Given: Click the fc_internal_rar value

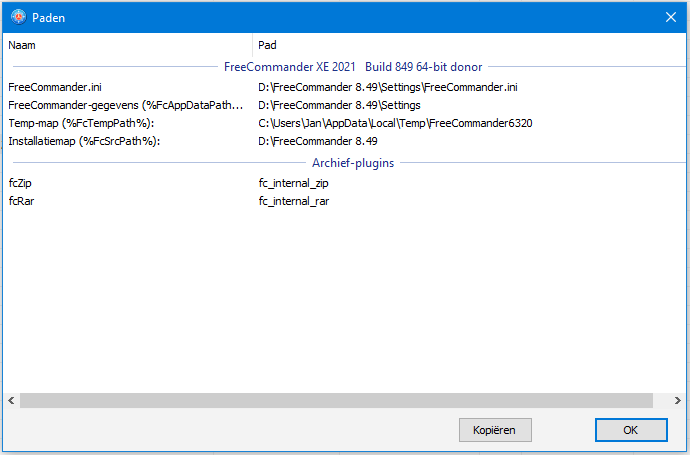Looking at the screenshot, I should (x=294, y=201).
